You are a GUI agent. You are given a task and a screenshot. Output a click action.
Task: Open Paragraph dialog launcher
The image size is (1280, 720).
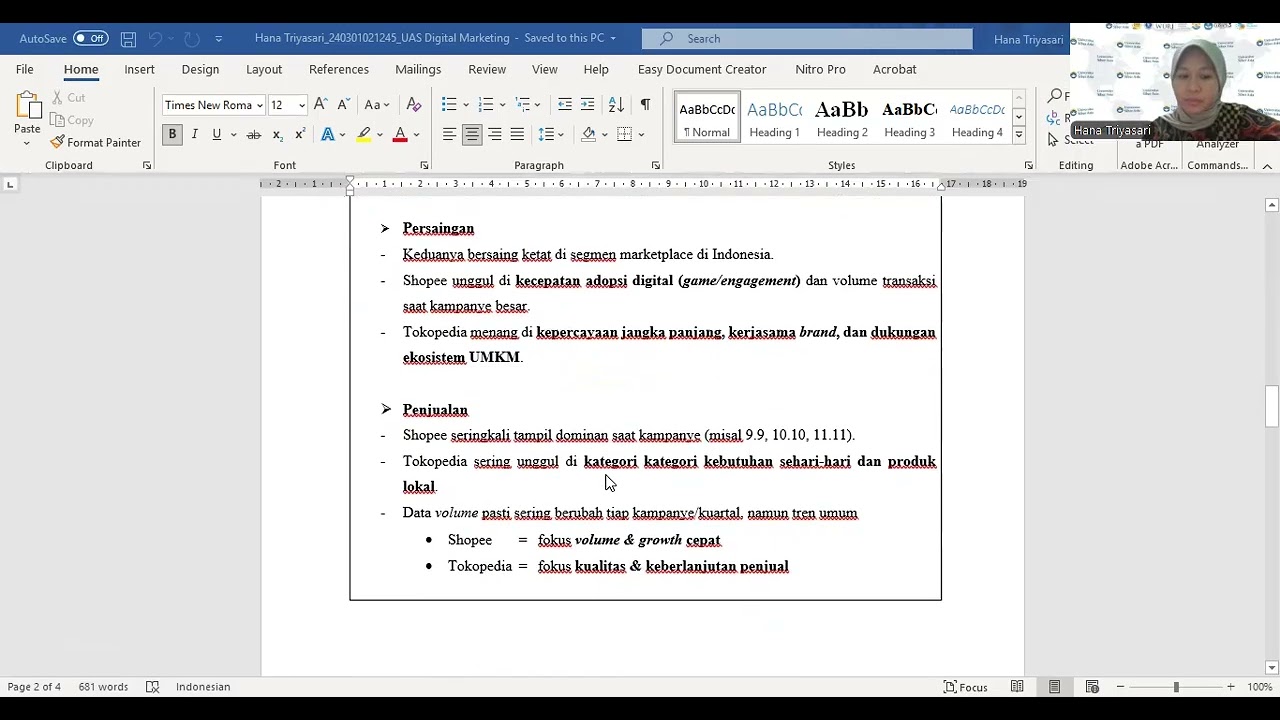click(656, 165)
